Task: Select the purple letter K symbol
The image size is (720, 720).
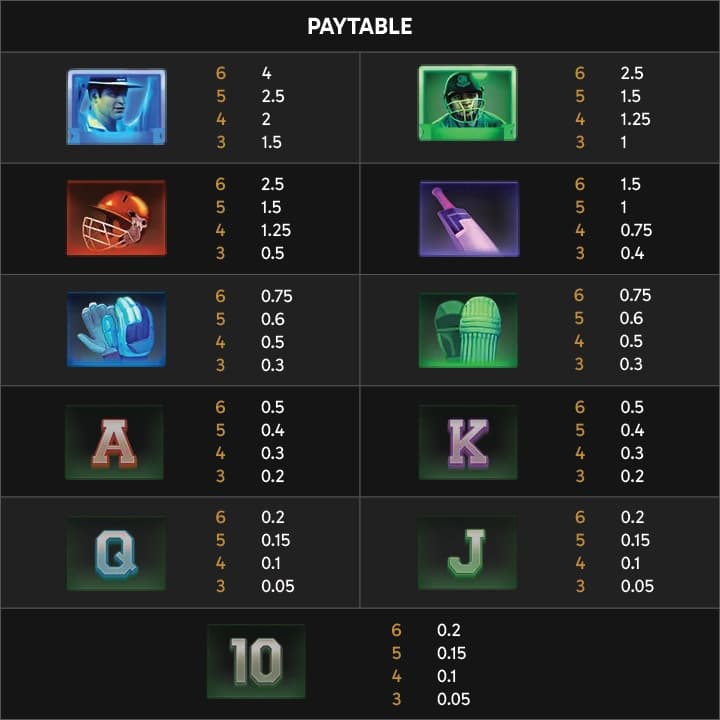Action: [x=468, y=442]
